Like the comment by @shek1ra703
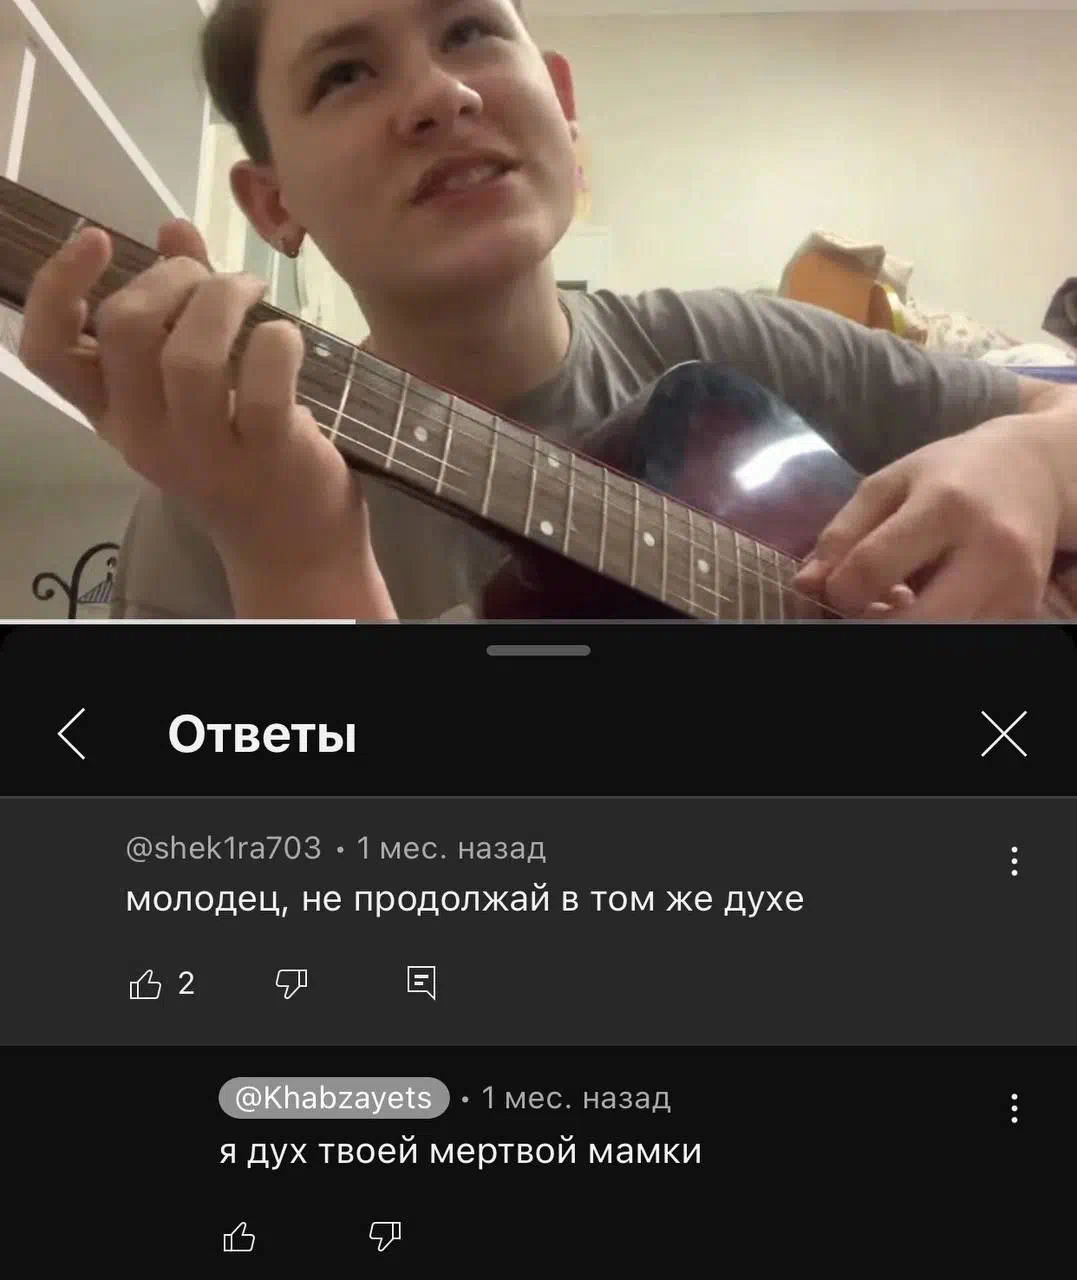Image resolution: width=1077 pixels, height=1280 pixels. point(146,985)
